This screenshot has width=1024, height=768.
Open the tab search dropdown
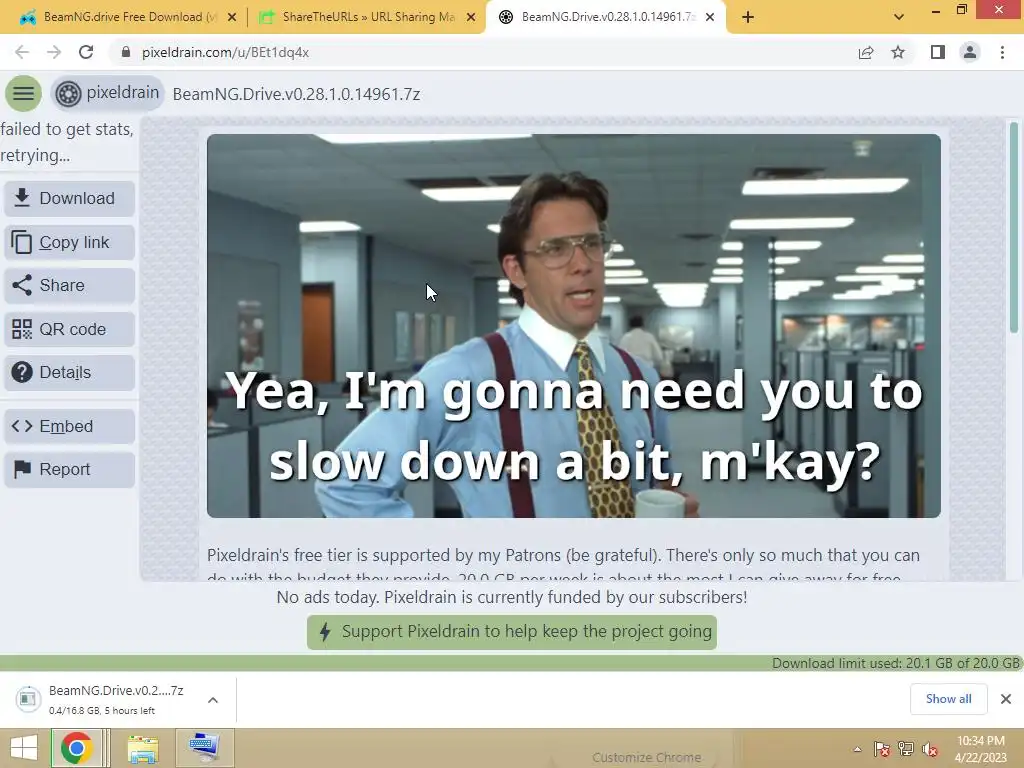coord(899,17)
